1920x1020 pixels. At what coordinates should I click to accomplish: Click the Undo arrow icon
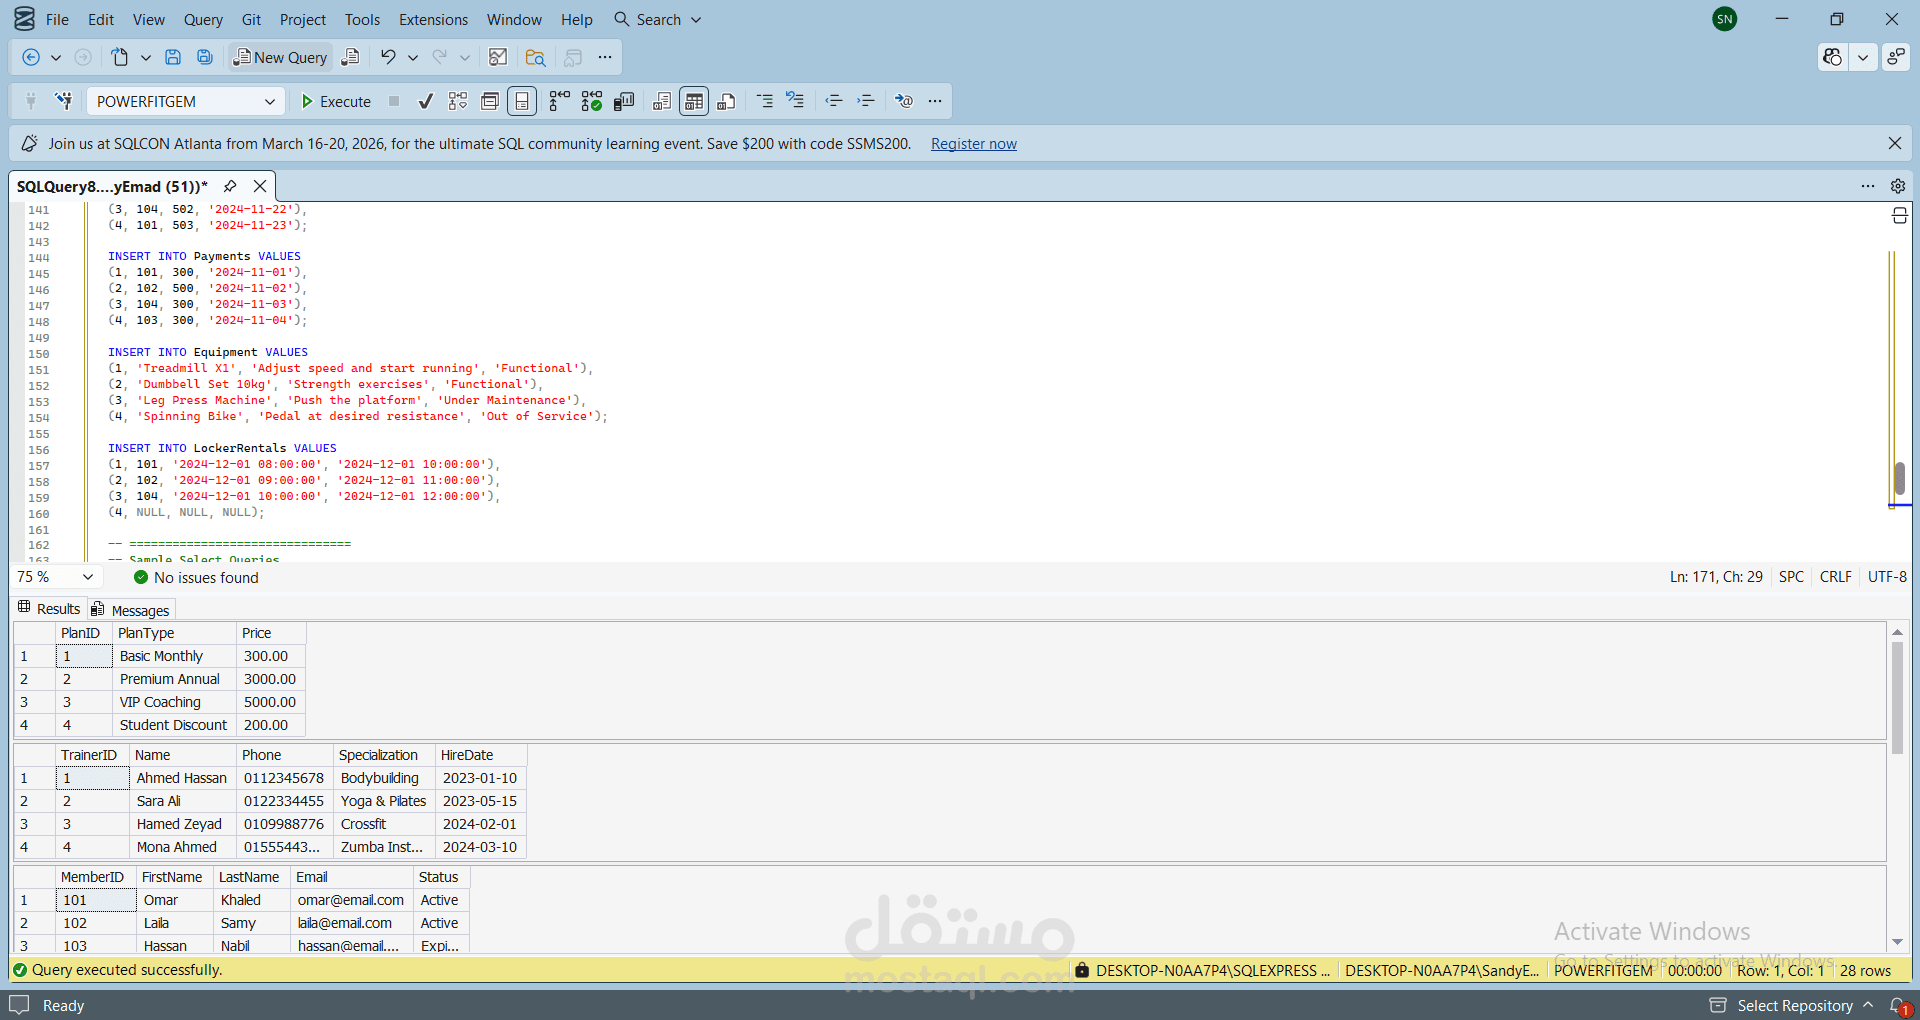388,57
